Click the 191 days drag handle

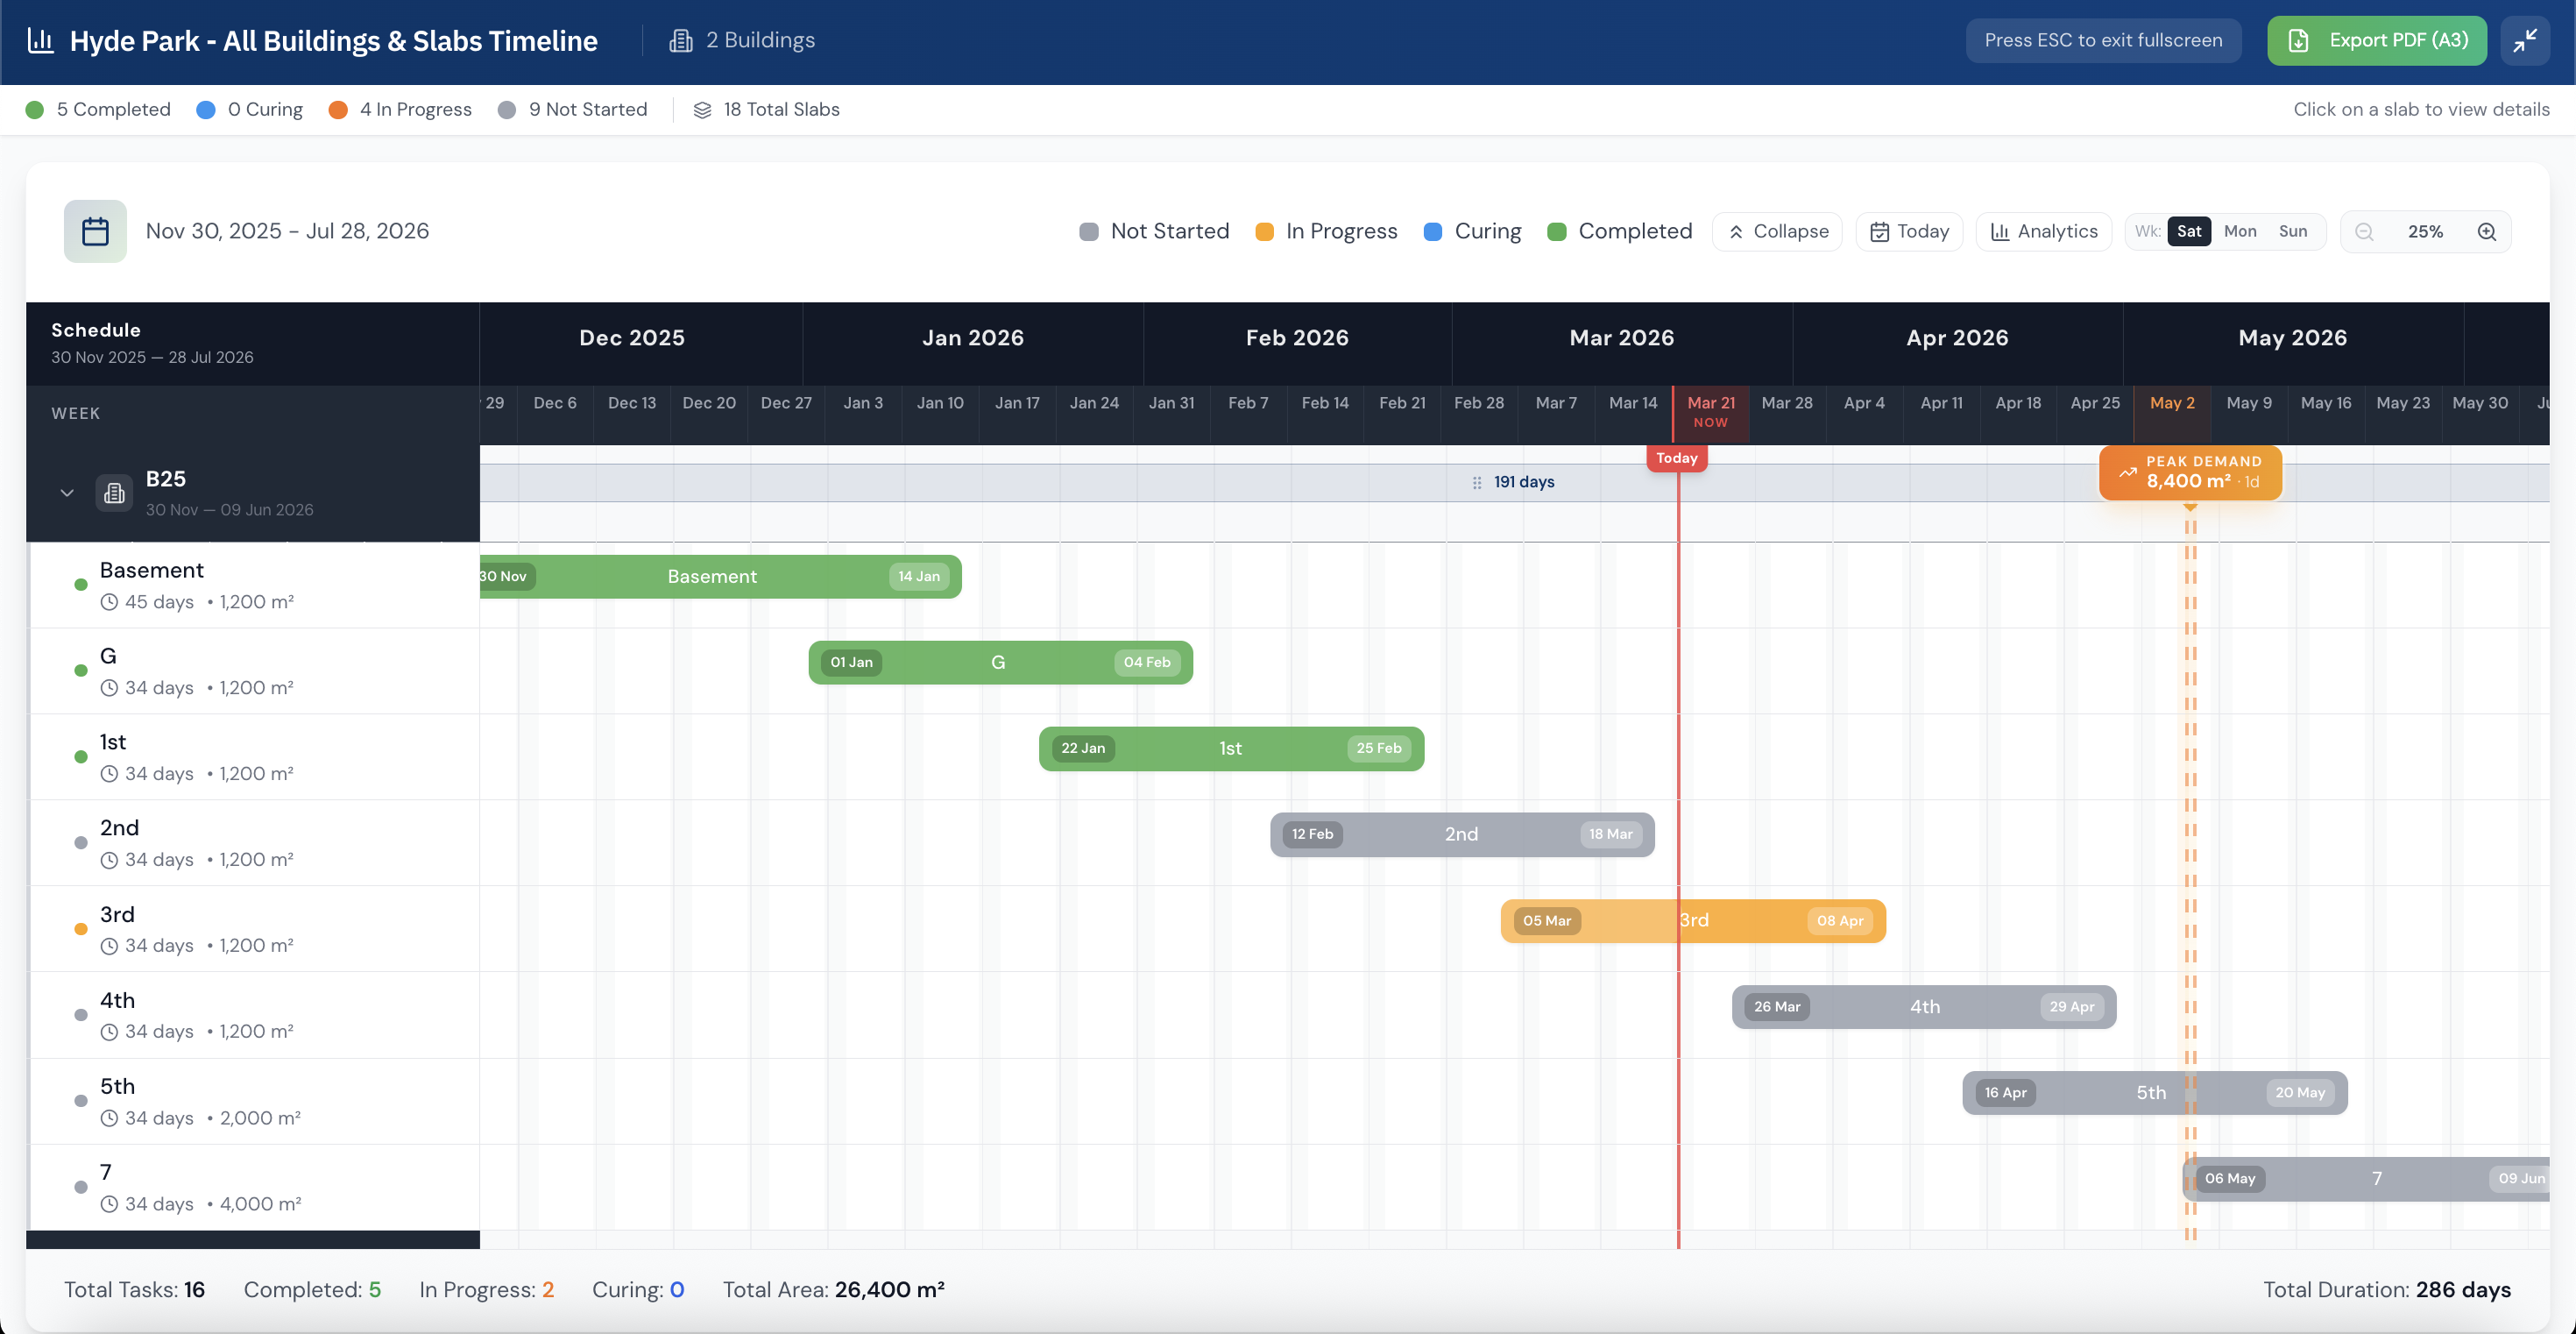click(x=1477, y=483)
